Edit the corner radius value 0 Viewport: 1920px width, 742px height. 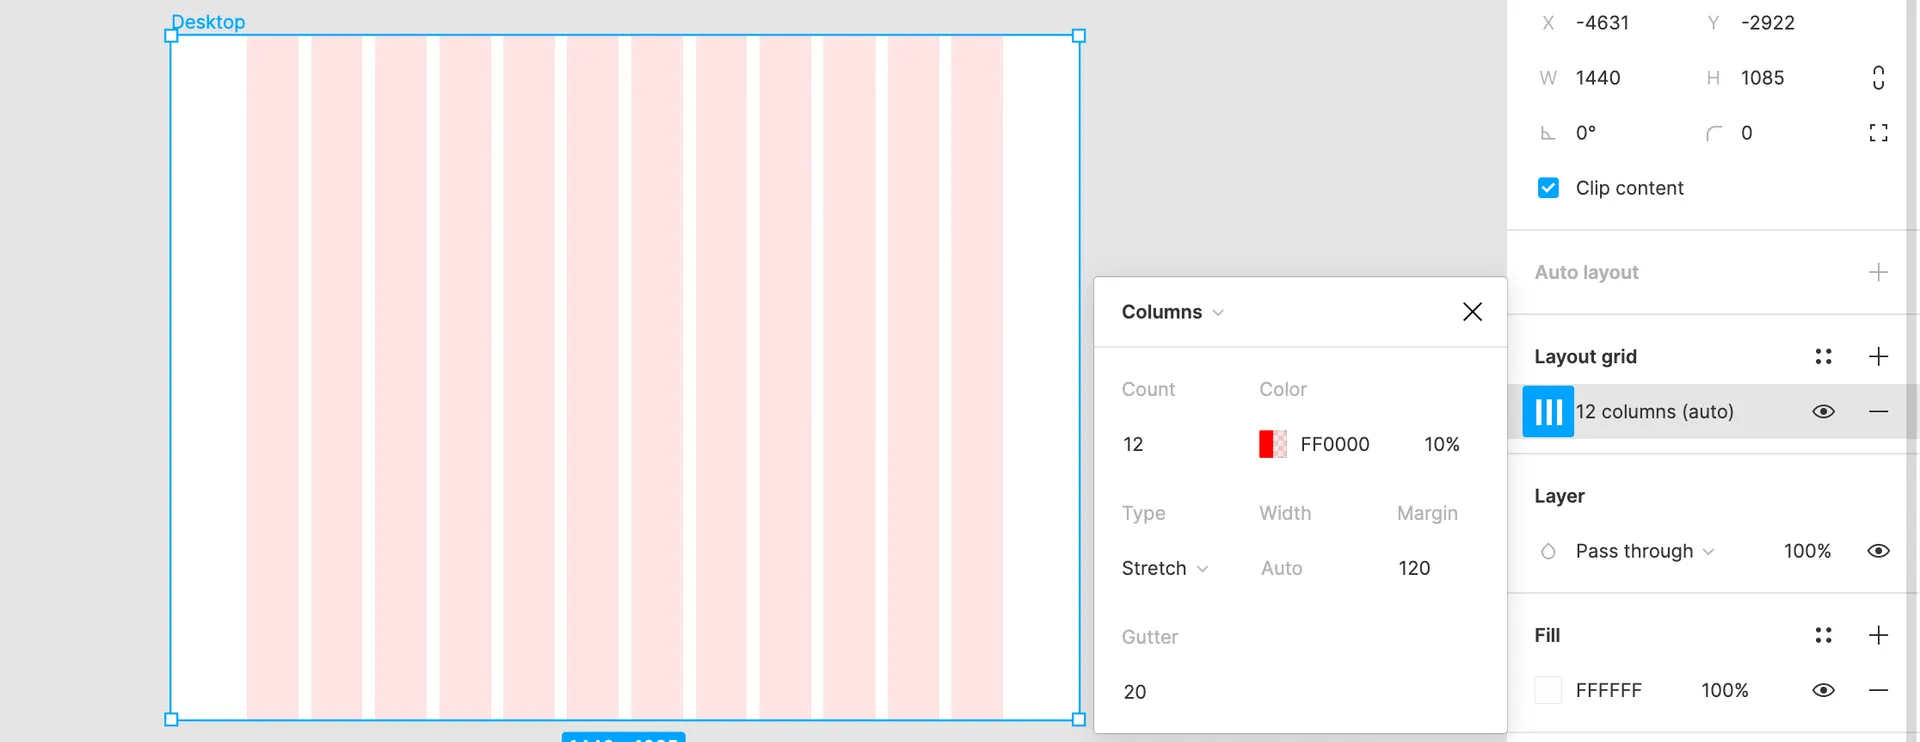click(x=1747, y=133)
